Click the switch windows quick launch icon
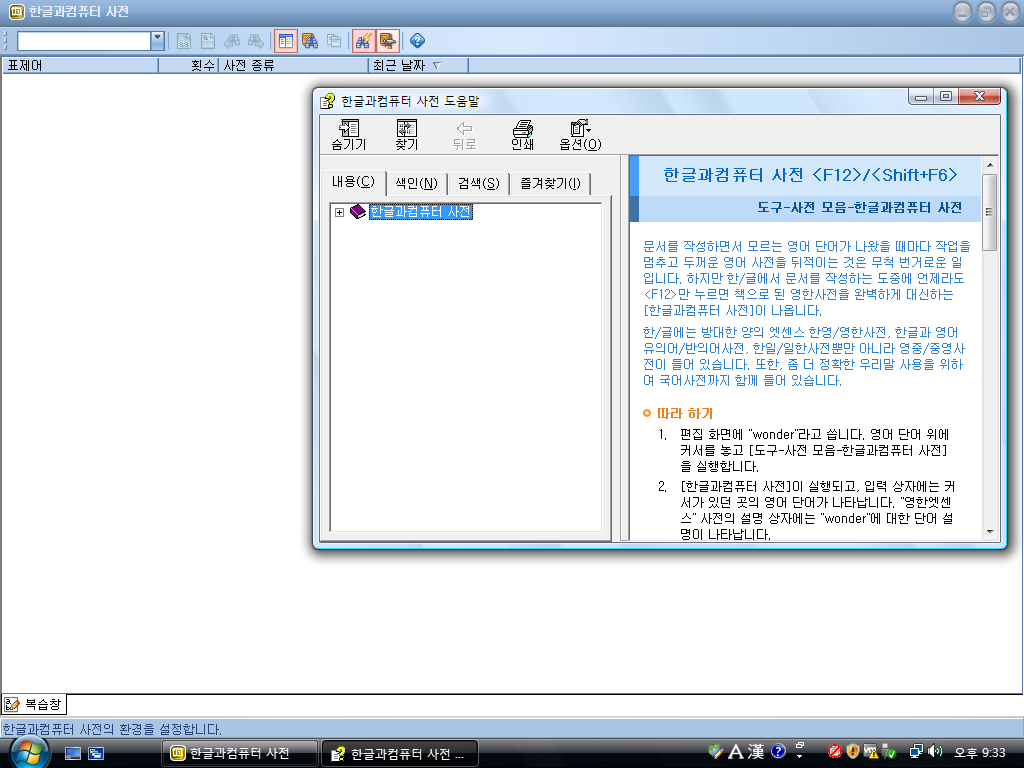The width and height of the screenshot is (1024, 768). (x=96, y=754)
